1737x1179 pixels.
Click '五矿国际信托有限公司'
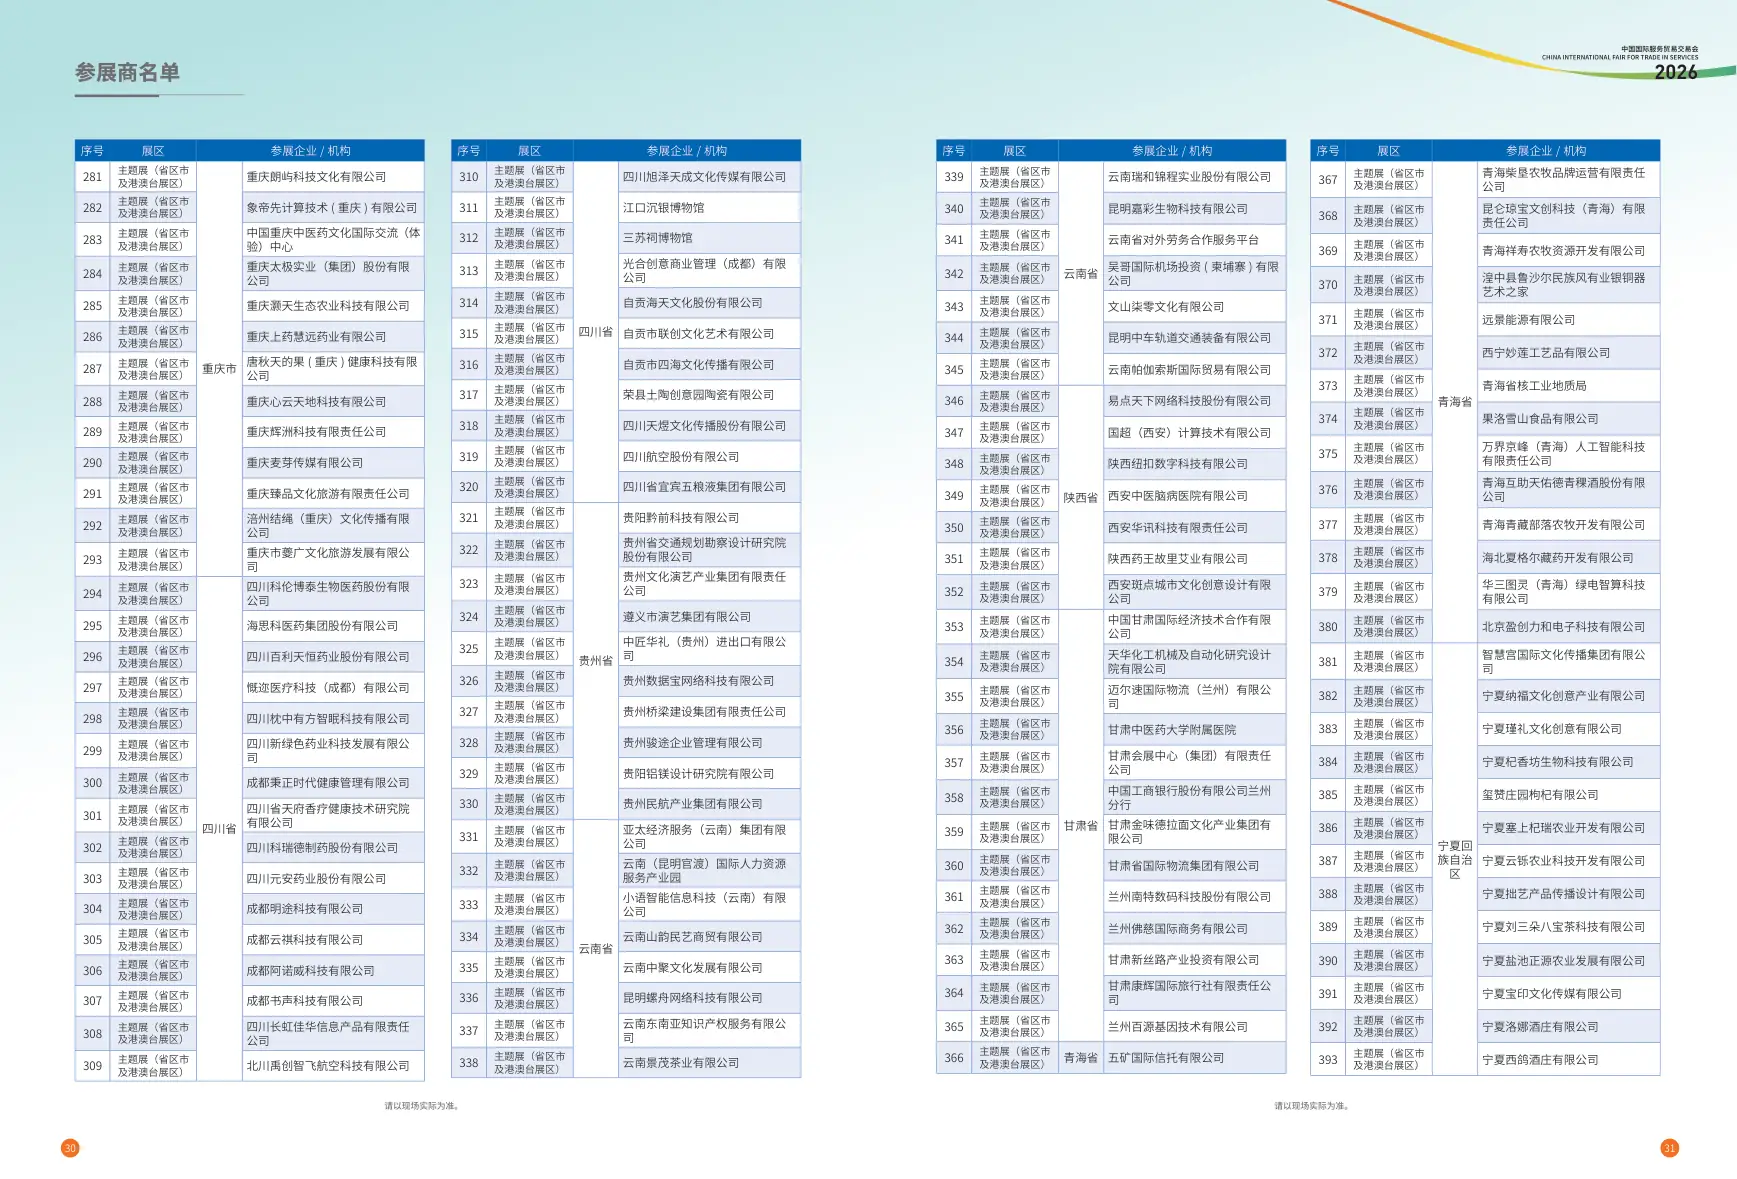coord(1166,1058)
